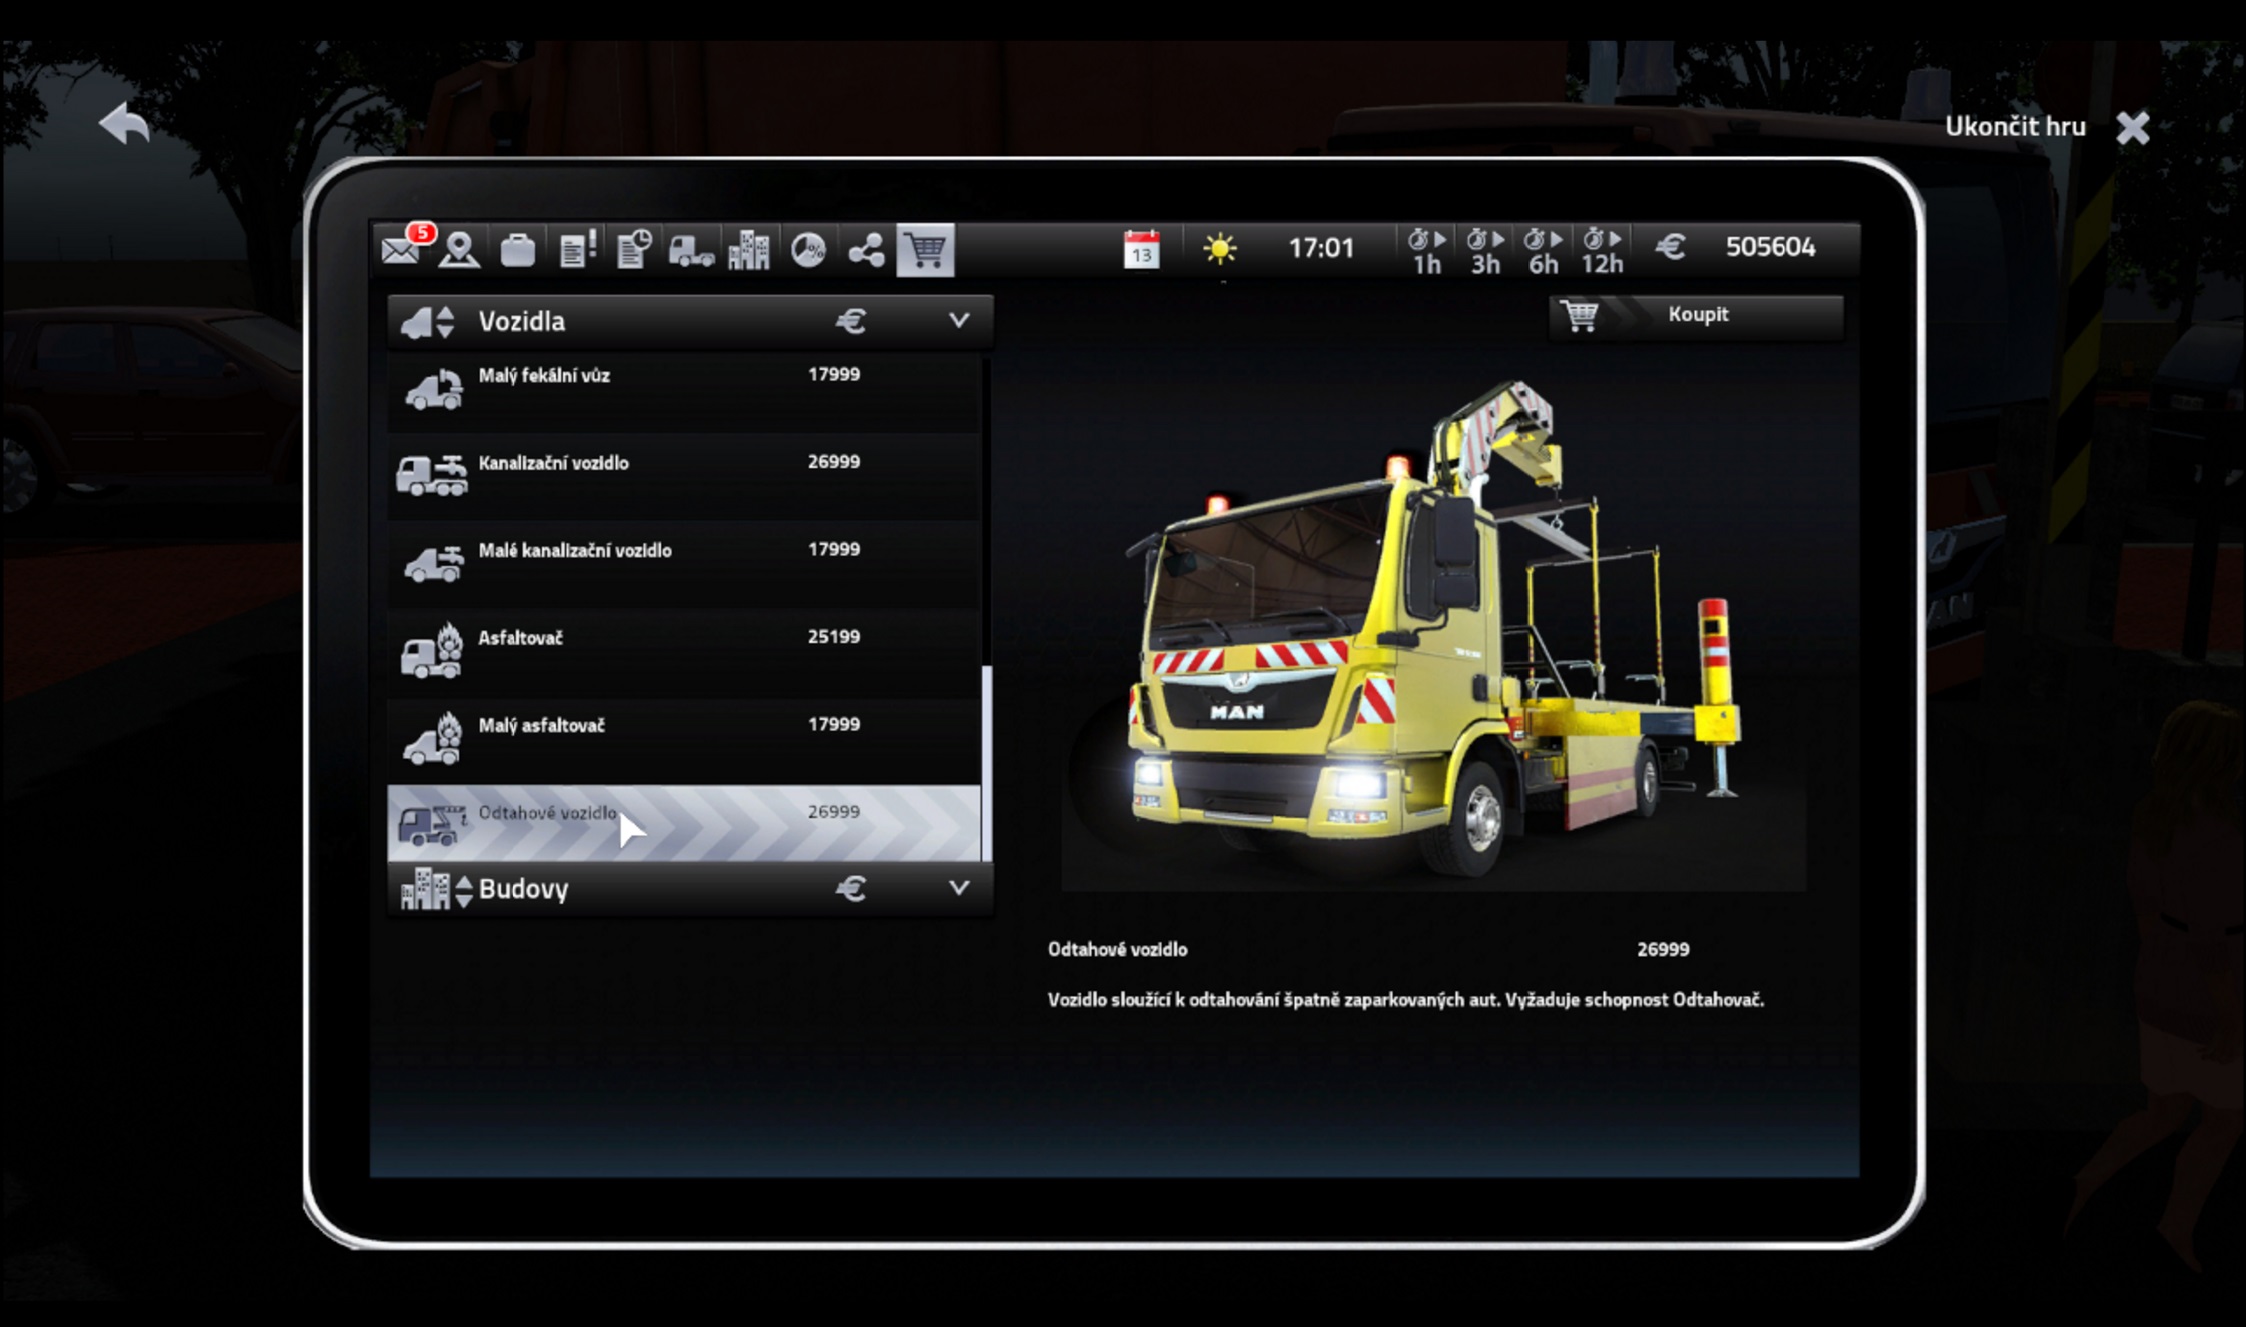Image resolution: width=2246 pixels, height=1327 pixels.
Task: Click price 25199 in Asfaltovač row
Action: (834, 637)
